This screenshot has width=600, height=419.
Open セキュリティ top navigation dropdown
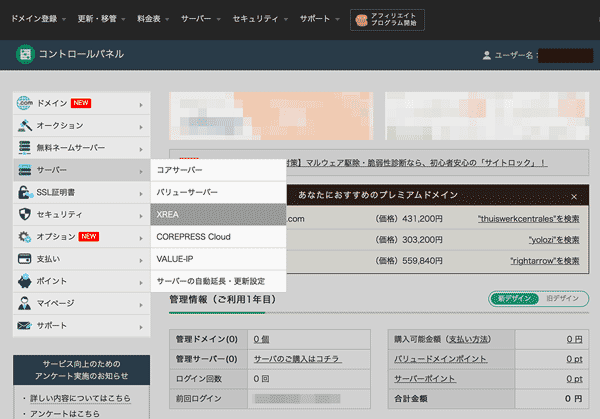(260, 19)
